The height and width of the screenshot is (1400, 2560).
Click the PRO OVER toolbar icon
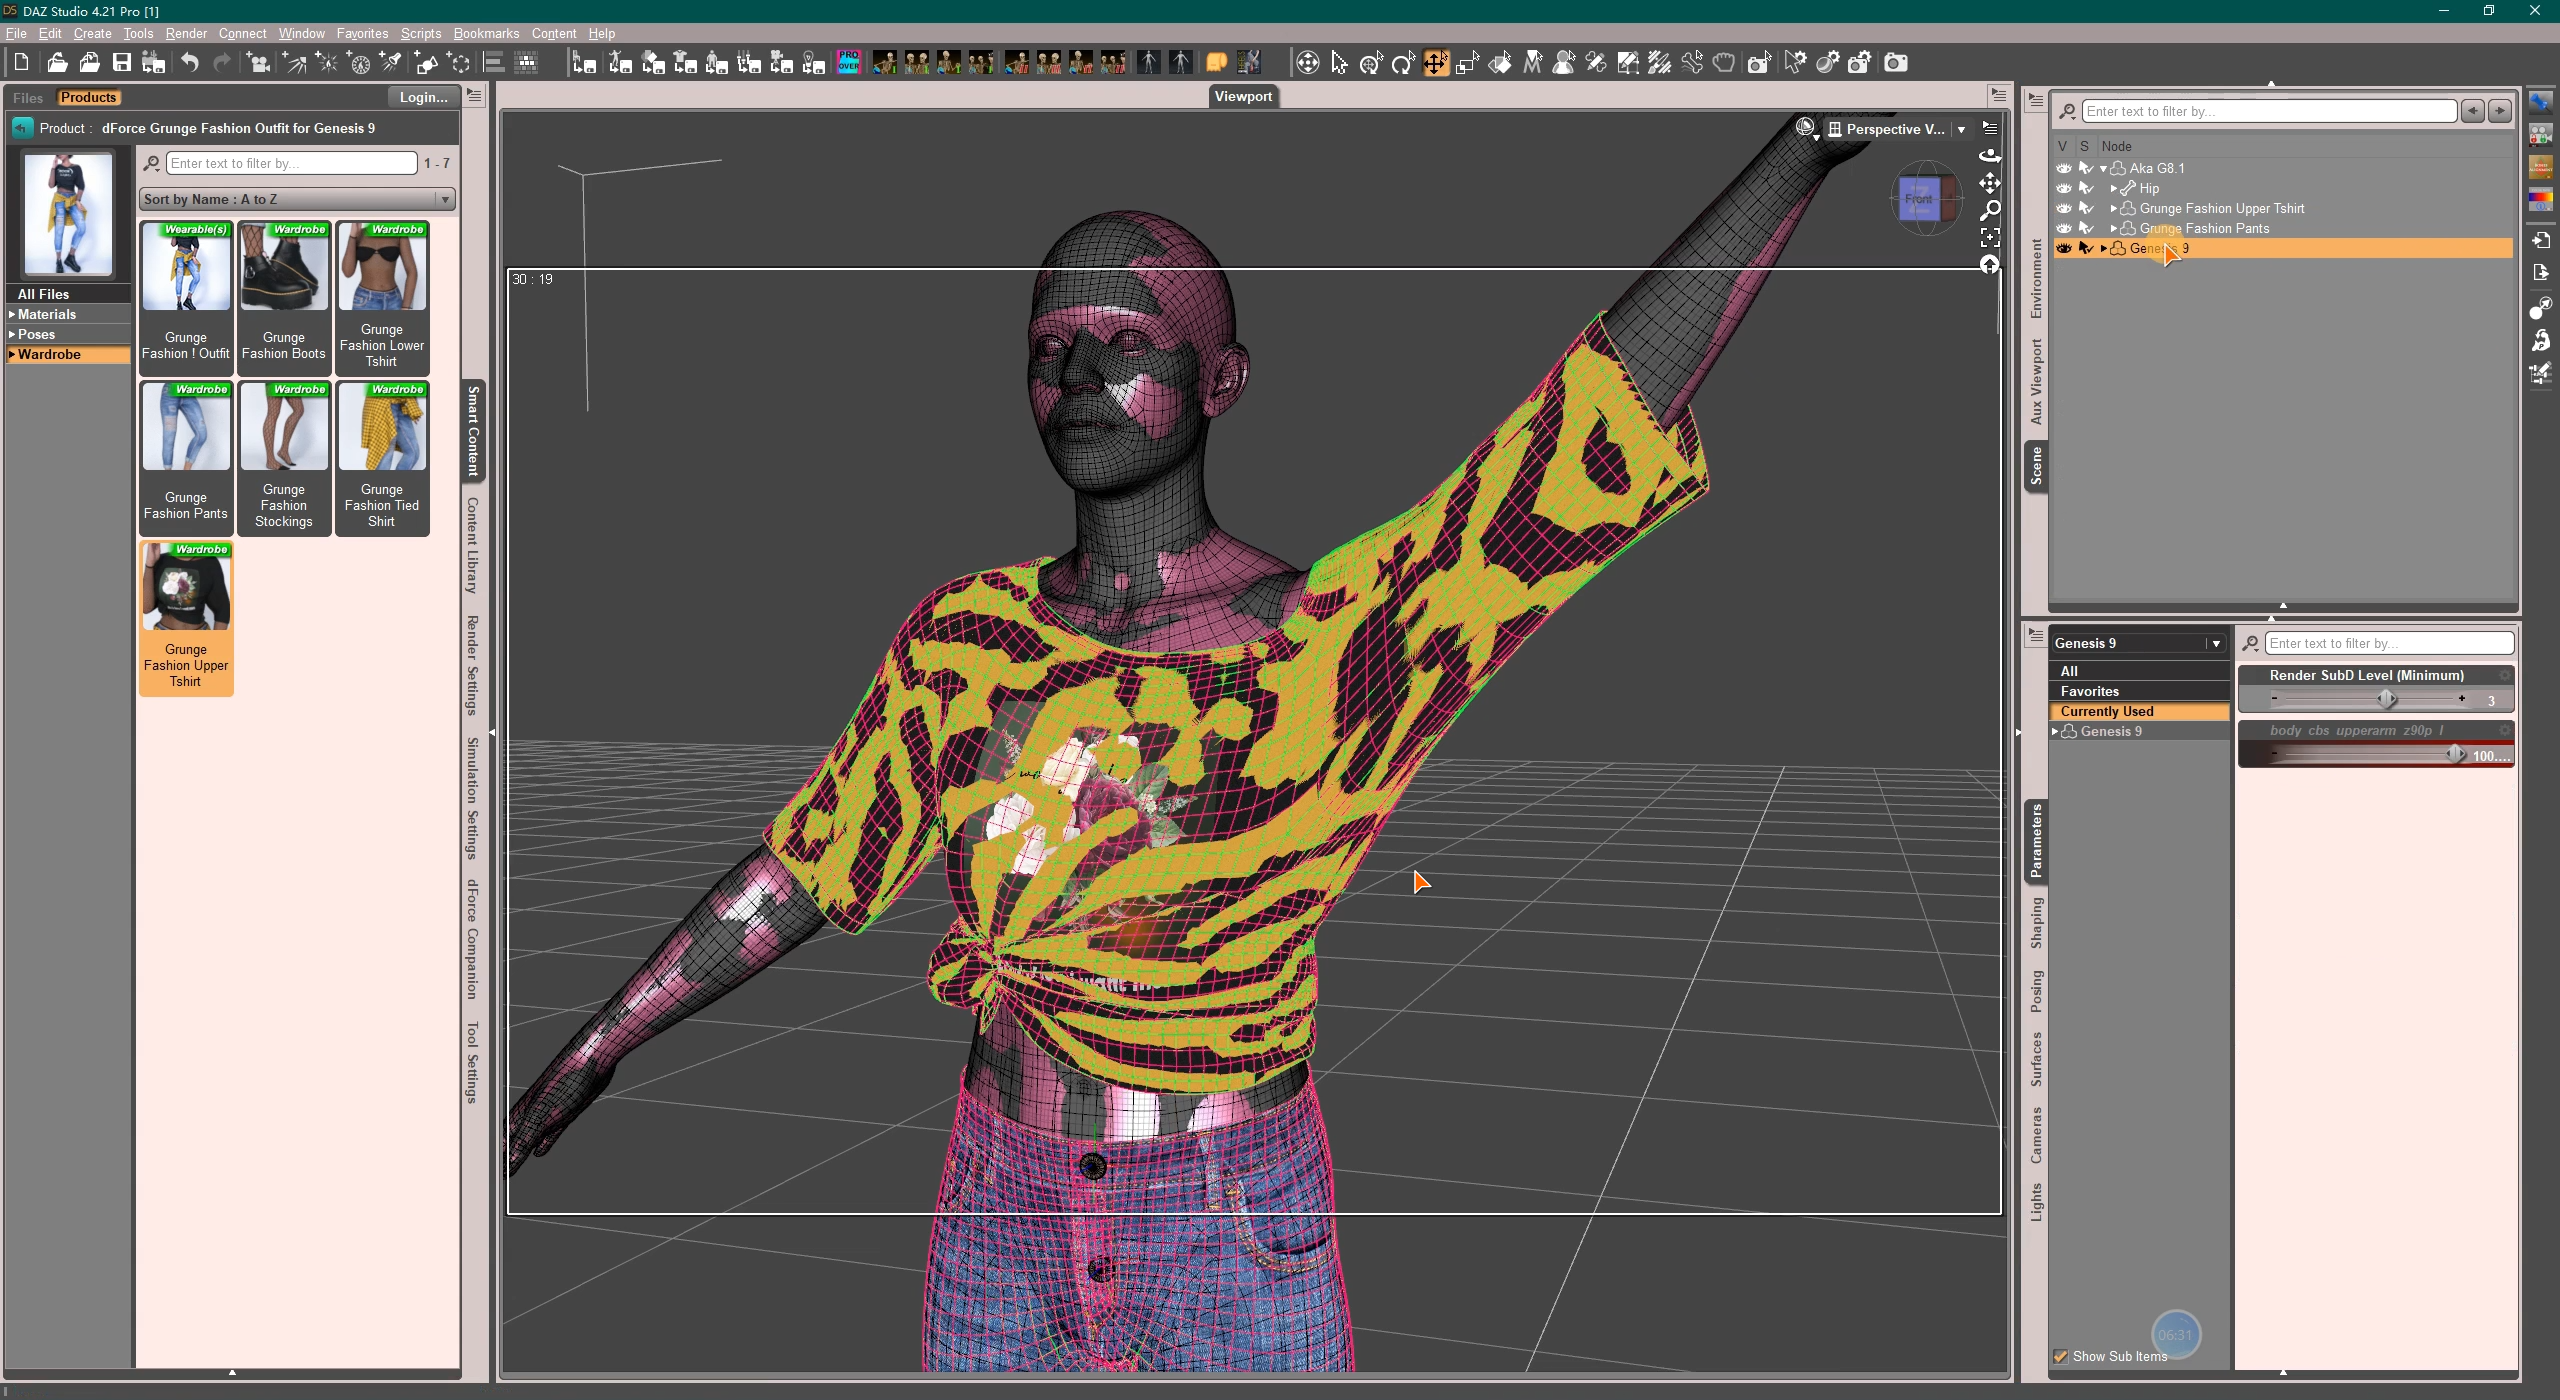tap(848, 63)
